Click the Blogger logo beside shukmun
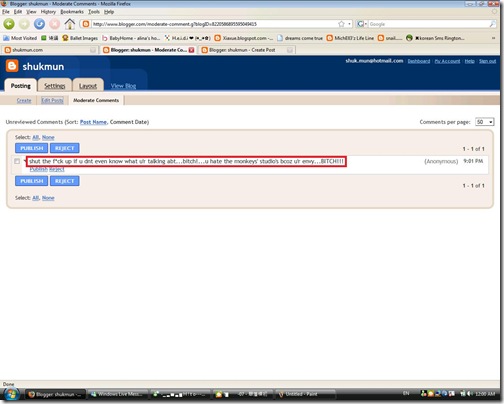 12,66
